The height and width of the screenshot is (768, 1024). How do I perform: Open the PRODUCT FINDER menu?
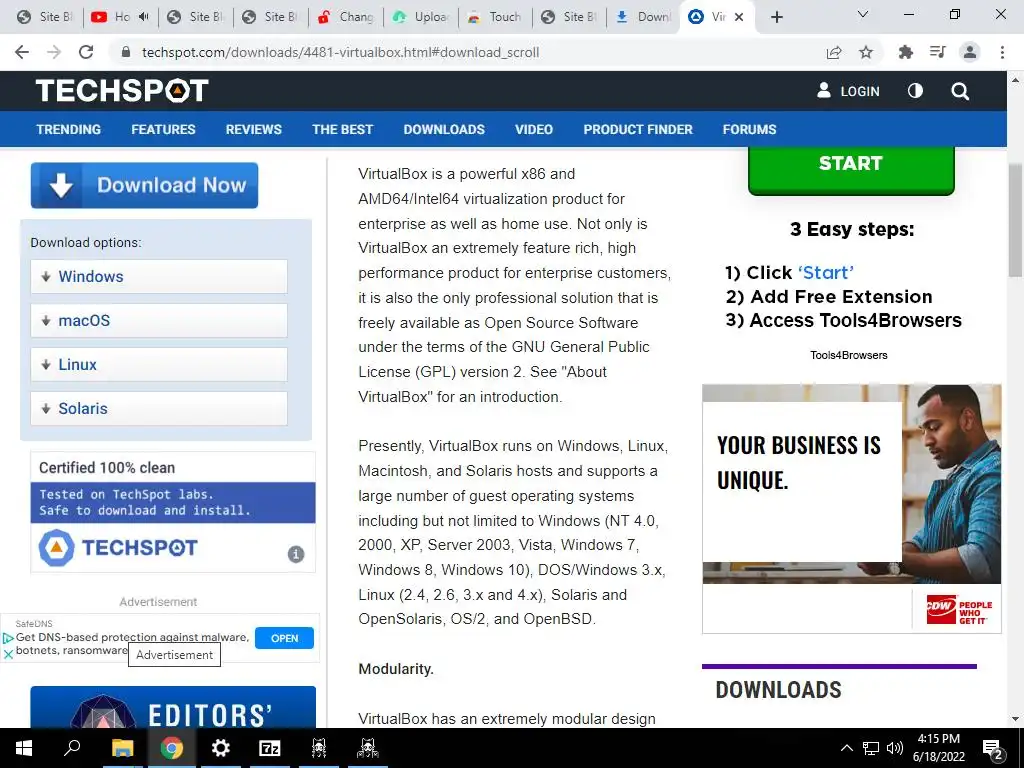point(638,129)
